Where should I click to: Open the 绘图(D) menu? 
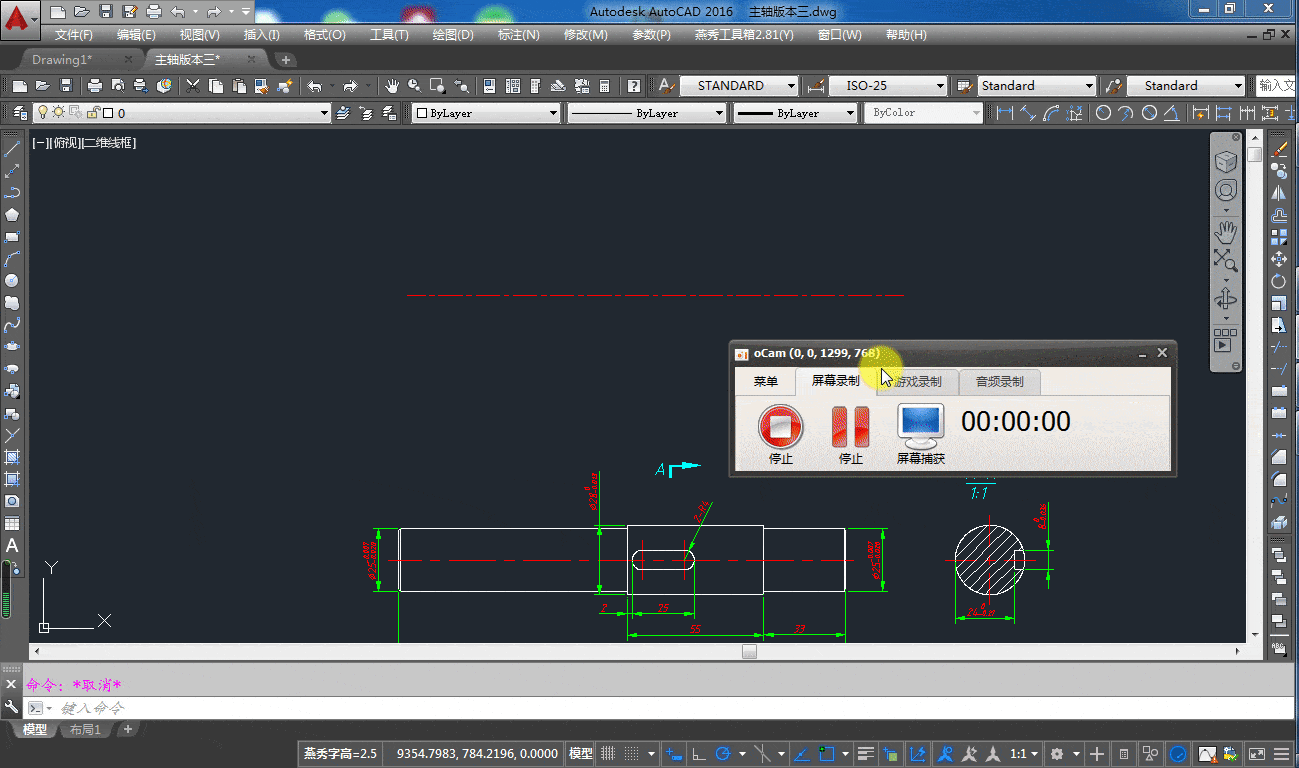click(x=452, y=34)
